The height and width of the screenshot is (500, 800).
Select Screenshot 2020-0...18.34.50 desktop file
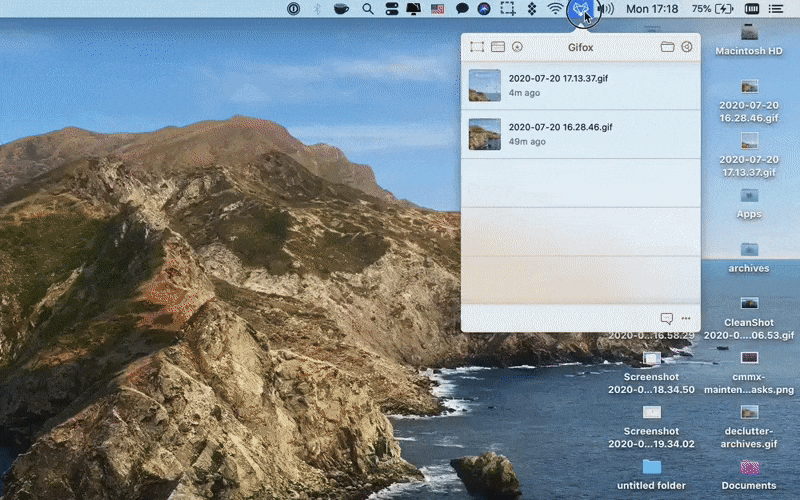[x=652, y=373]
